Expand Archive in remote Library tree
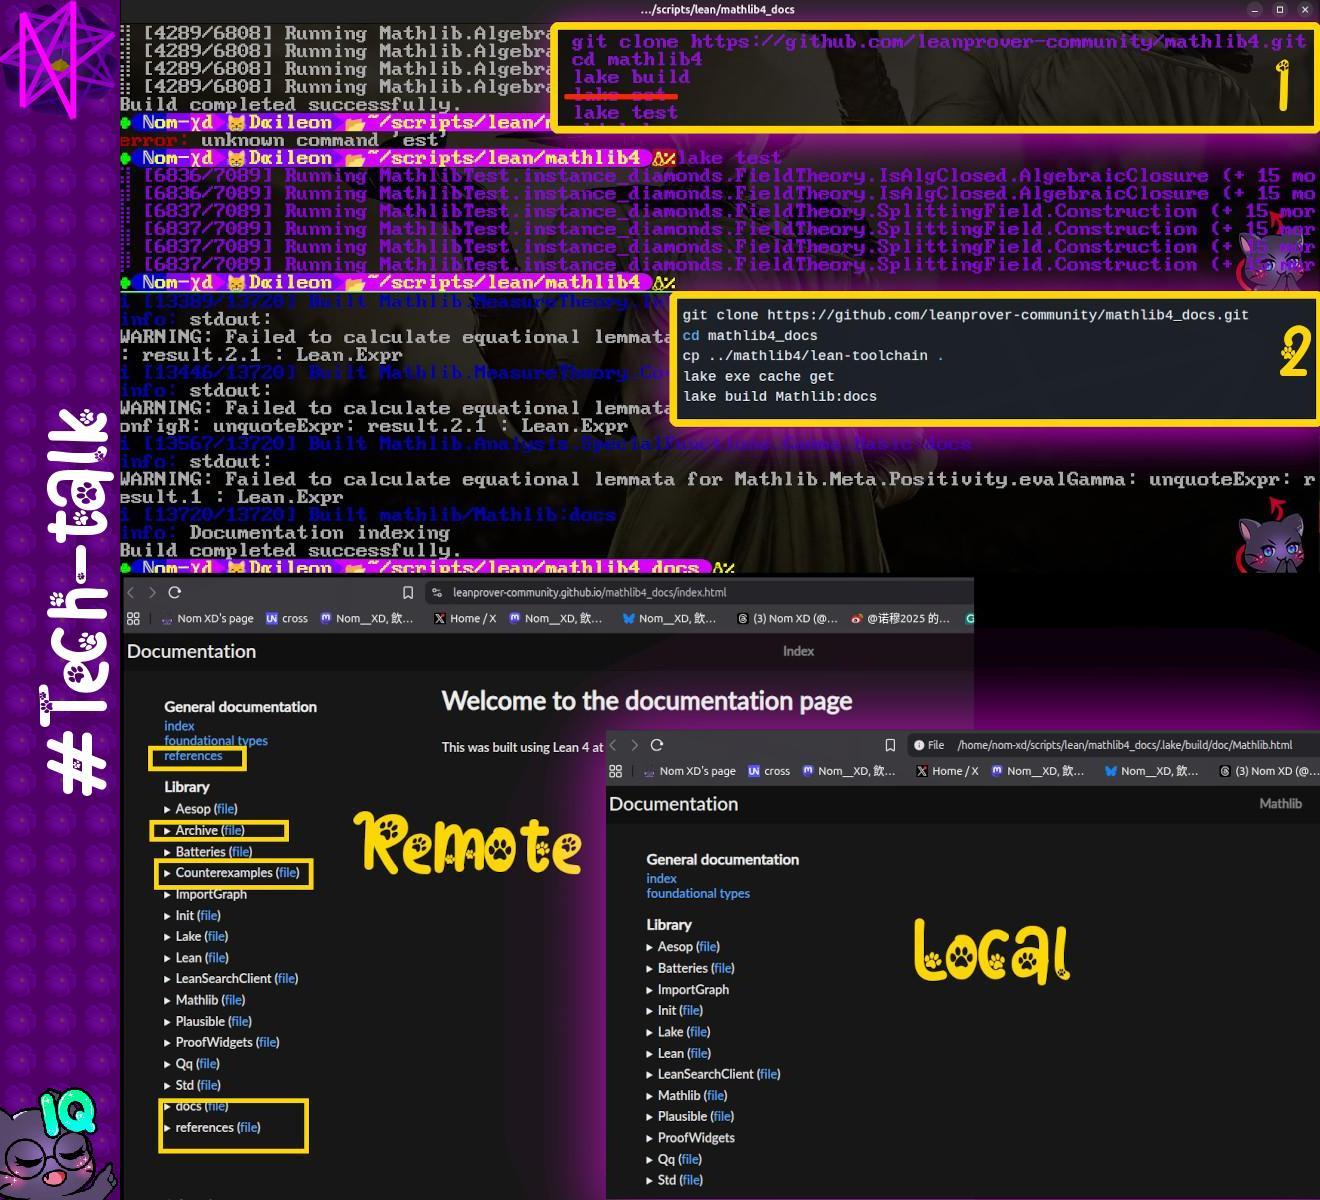The width and height of the screenshot is (1320, 1200). coord(167,830)
